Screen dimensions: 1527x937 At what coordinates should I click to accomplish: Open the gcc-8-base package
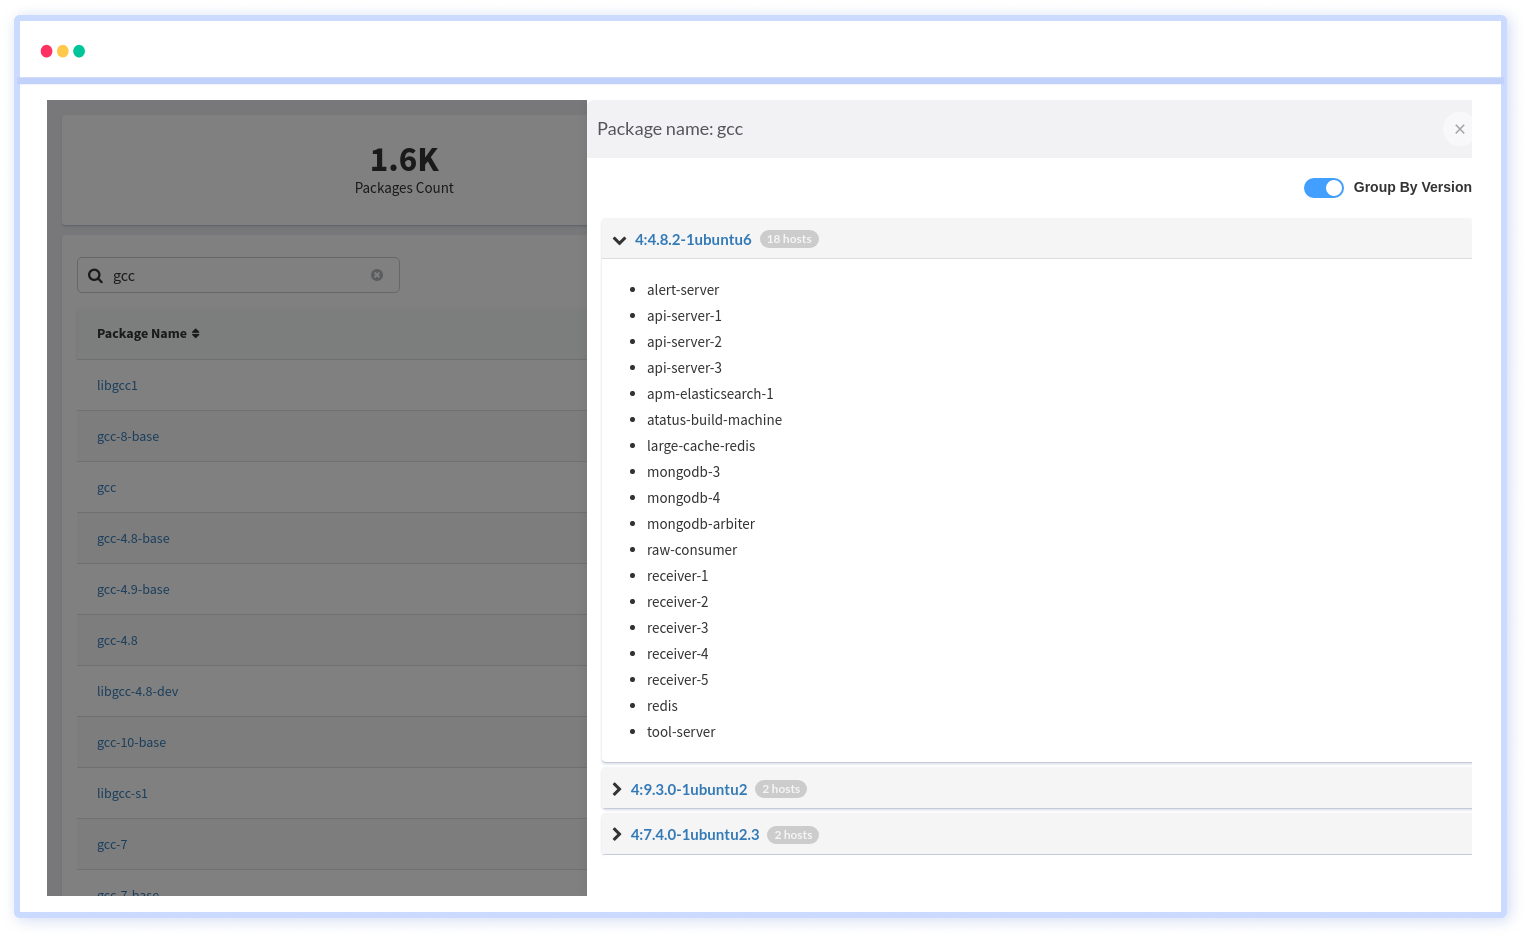[x=128, y=436]
